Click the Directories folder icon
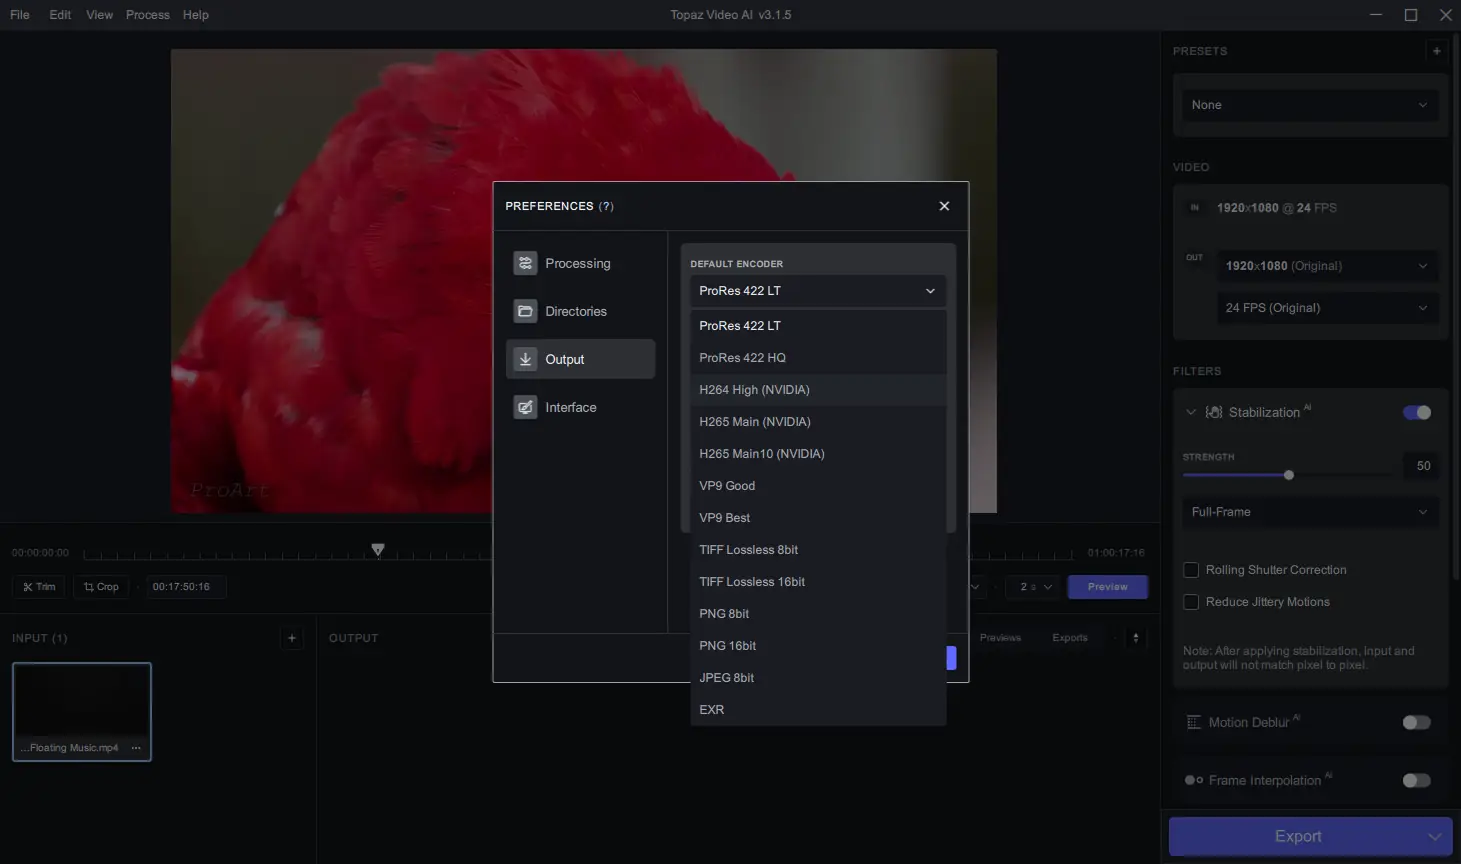Viewport: 1461px width, 864px height. (525, 311)
